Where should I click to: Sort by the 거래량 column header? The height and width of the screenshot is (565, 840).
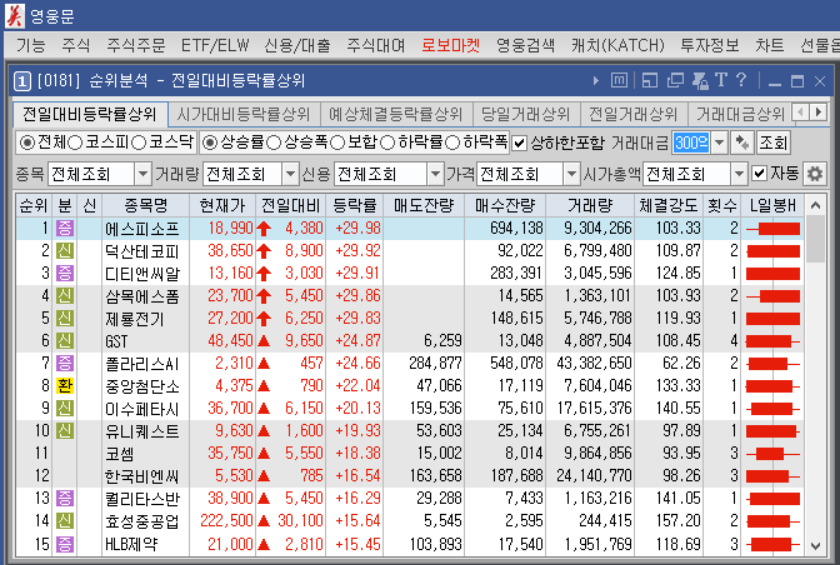tap(589, 205)
